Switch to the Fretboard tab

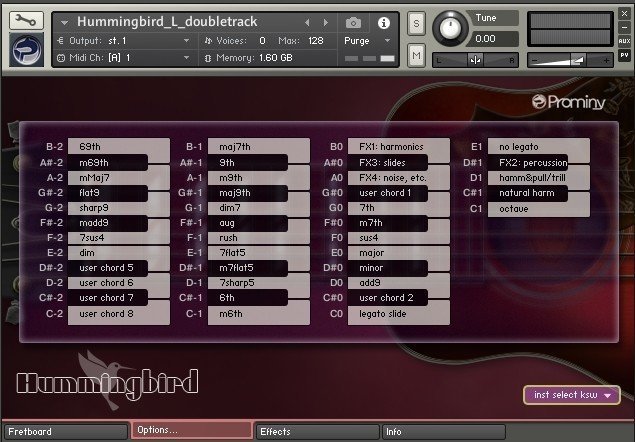click(66, 431)
